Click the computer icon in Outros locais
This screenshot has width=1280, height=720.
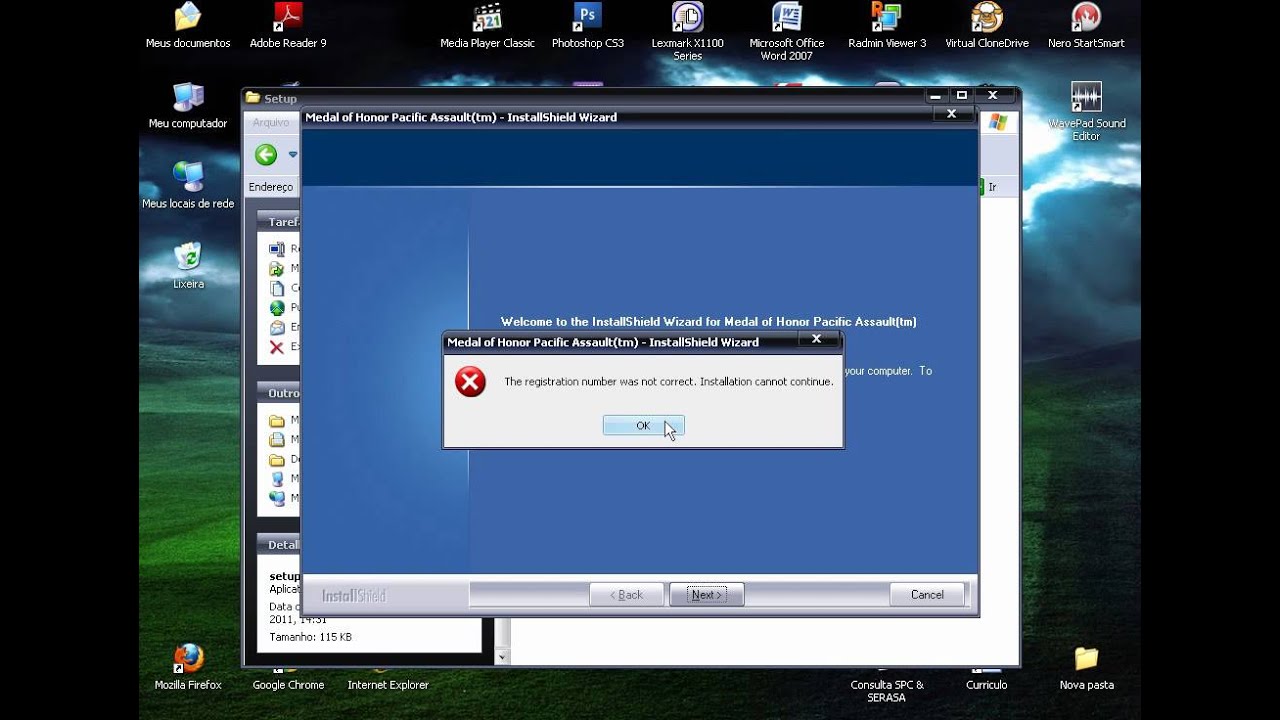coord(277,479)
